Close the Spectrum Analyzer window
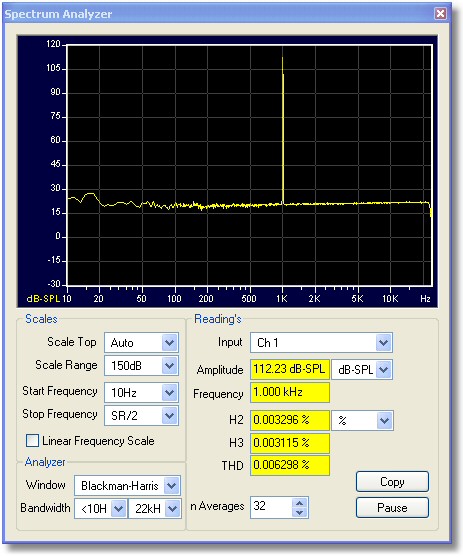463x557 pixels. pos(440,13)
